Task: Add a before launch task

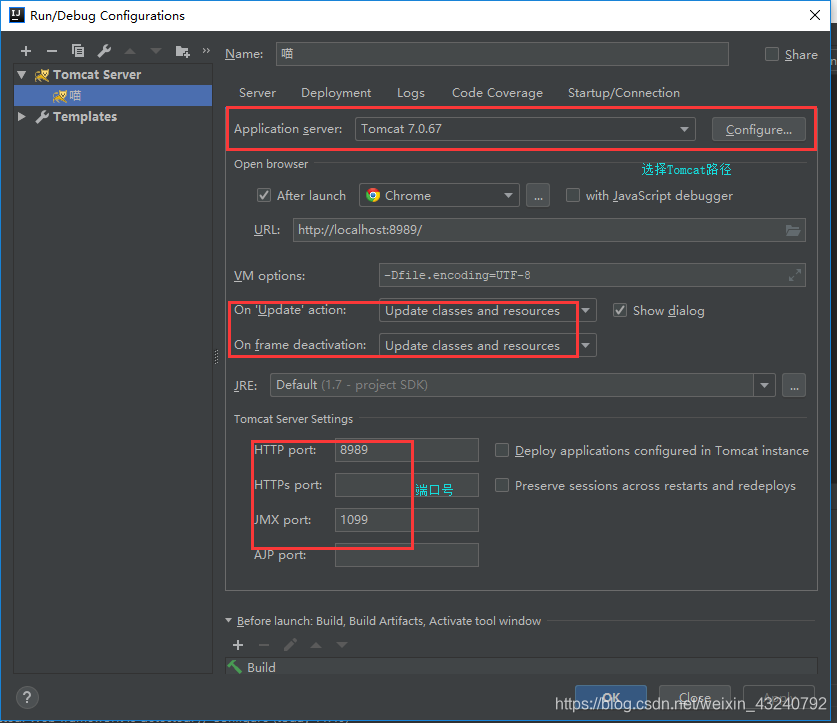Action: [x=238, y=645]
